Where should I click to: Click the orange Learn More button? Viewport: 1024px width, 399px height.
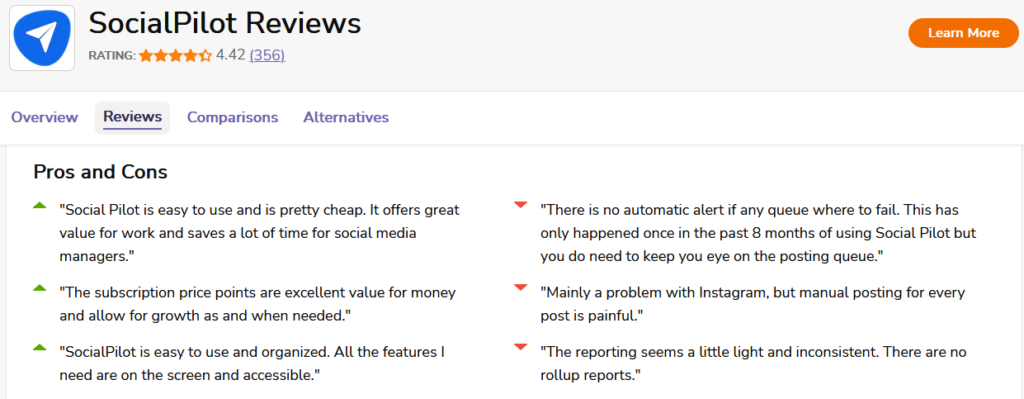[x=963, y=33]
